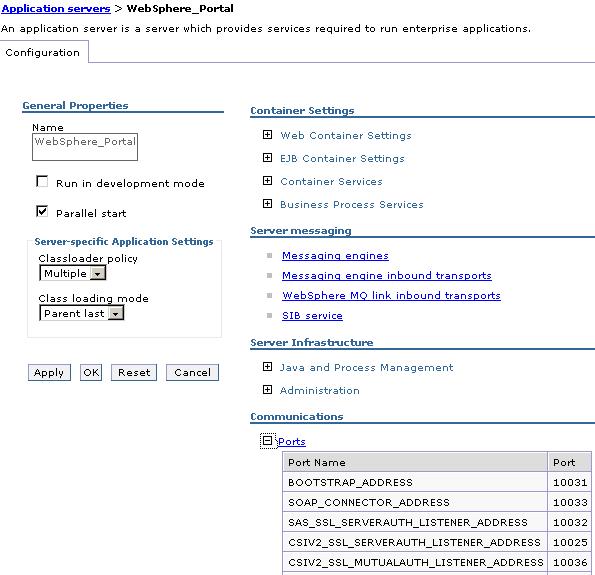Enable Run in development mode checkbox
595x575 pixels.
42,181
